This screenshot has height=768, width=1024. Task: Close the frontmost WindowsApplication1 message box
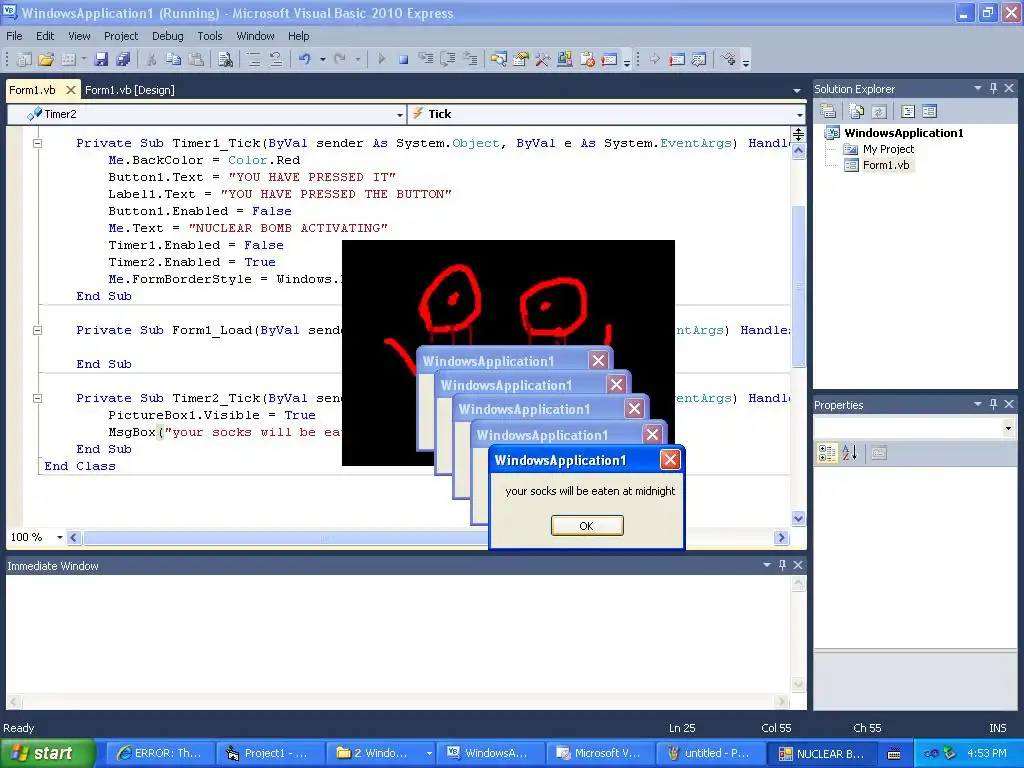[x=670, y=460]
